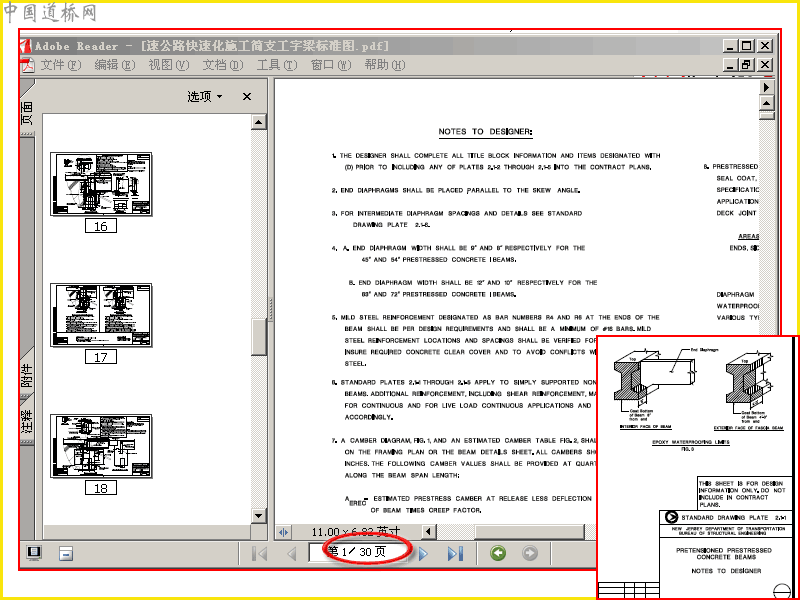Select page 16 thumbnail
This screenshot has height=600, width=800.
pos(101,184)
